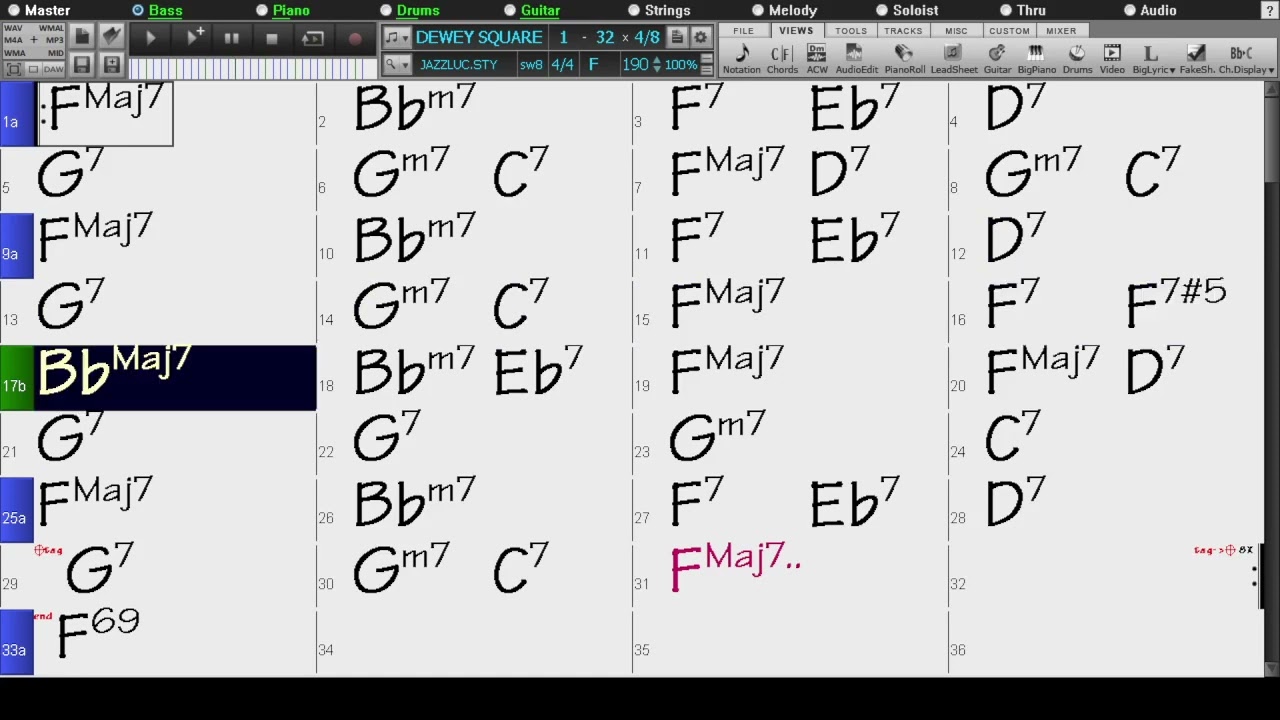Select the Guitar track radio button
Image resolution: width=1280 pixels, height=720 pixels.
tap(510, 10)
